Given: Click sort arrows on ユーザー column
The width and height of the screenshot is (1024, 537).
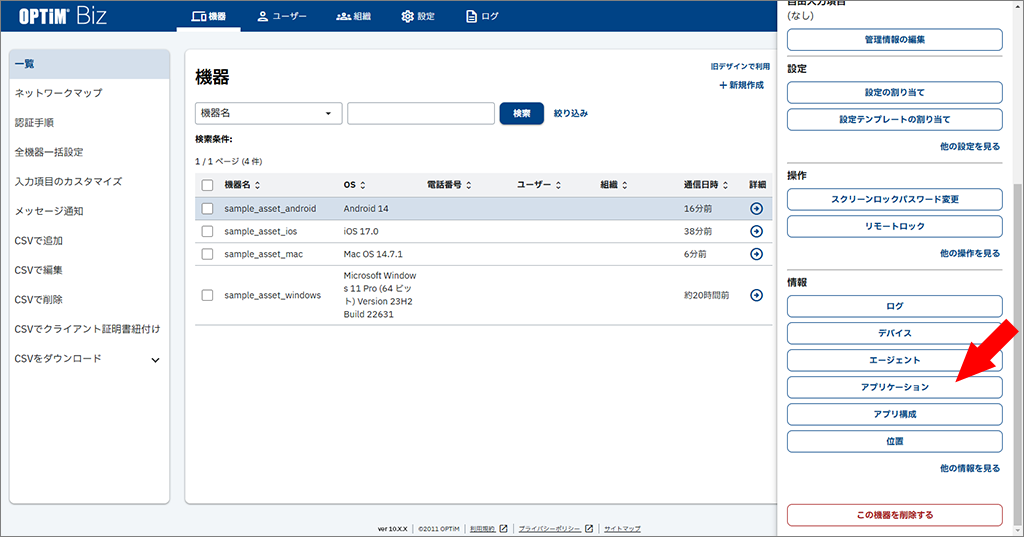Looking at the screenshot, I should (x=558, y=186).
